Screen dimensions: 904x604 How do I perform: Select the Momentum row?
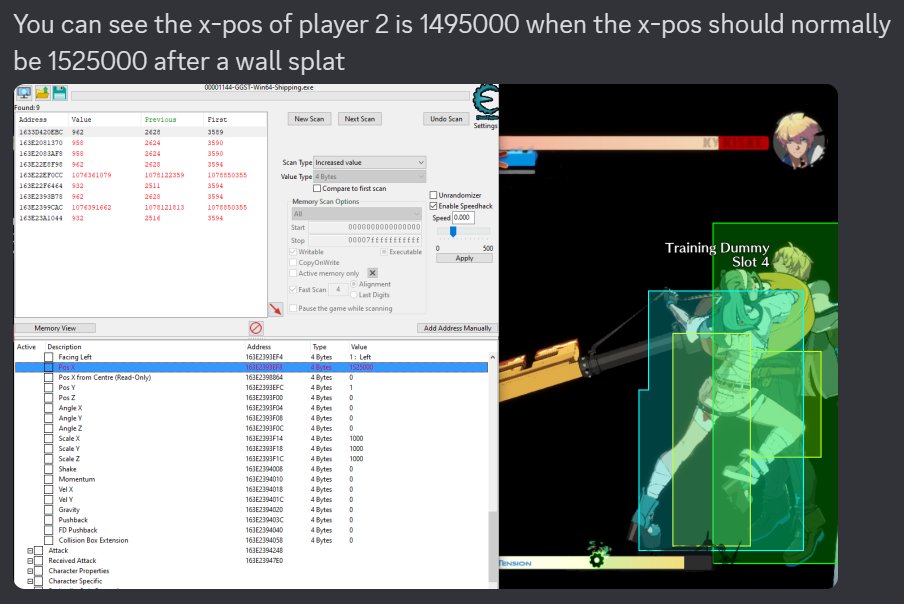click(x=251, y=480)
